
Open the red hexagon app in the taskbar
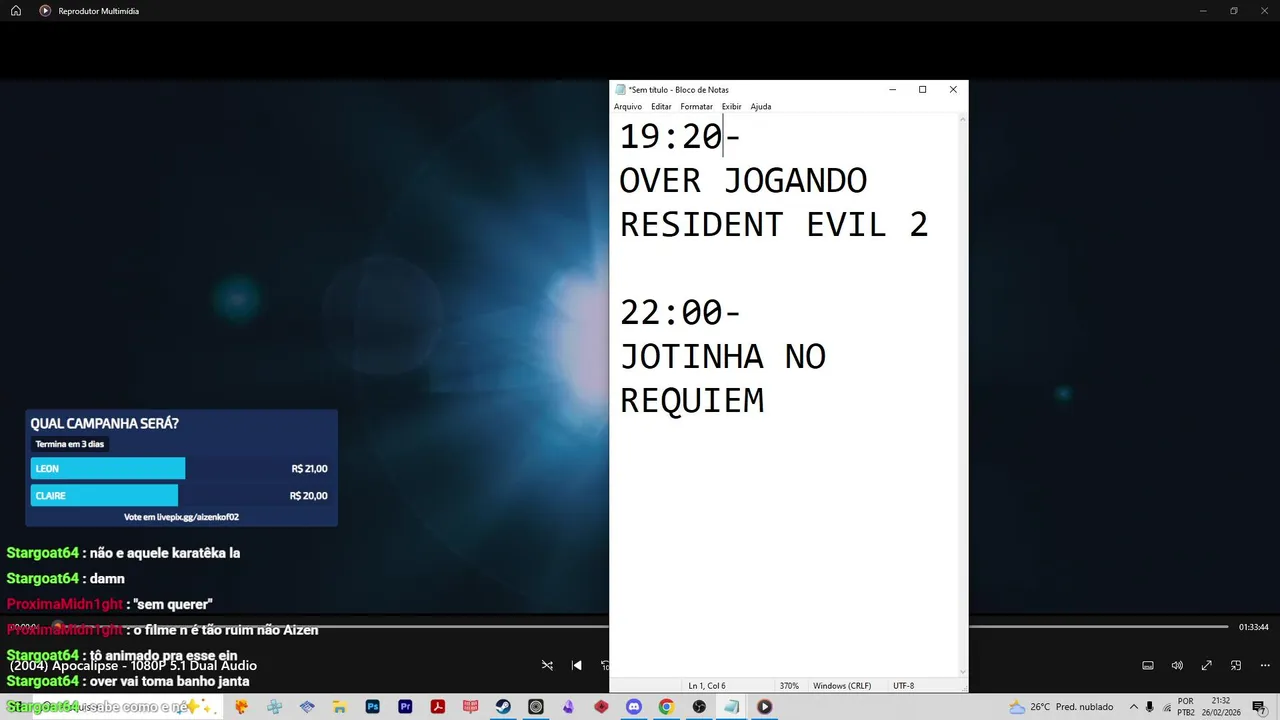coord(601,706)
